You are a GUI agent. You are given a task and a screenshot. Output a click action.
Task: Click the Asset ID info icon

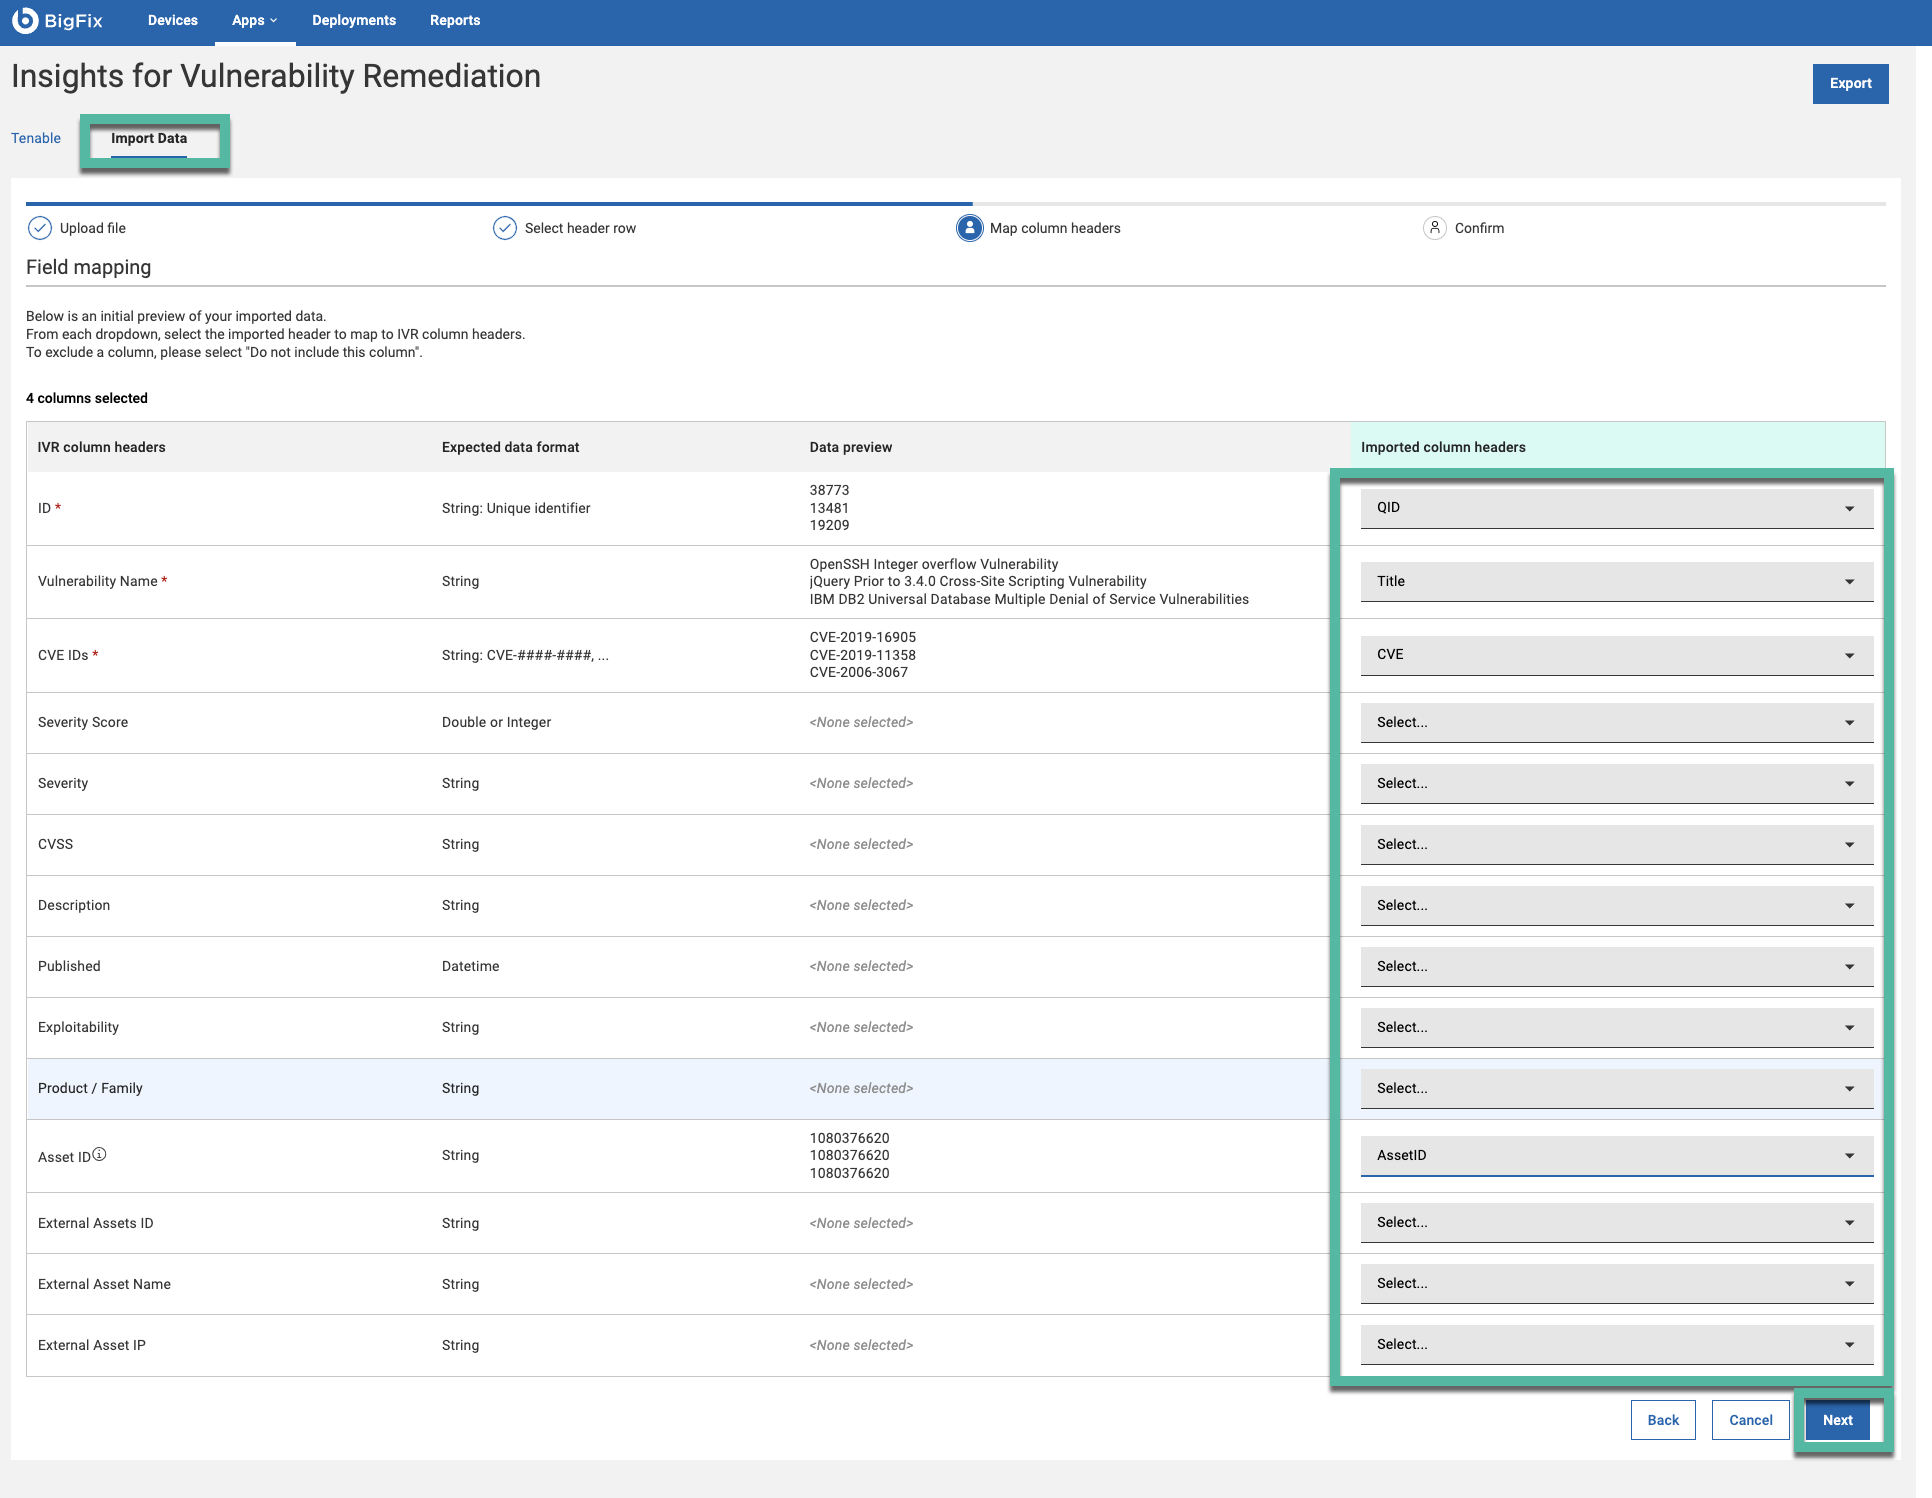point(100,1154)
